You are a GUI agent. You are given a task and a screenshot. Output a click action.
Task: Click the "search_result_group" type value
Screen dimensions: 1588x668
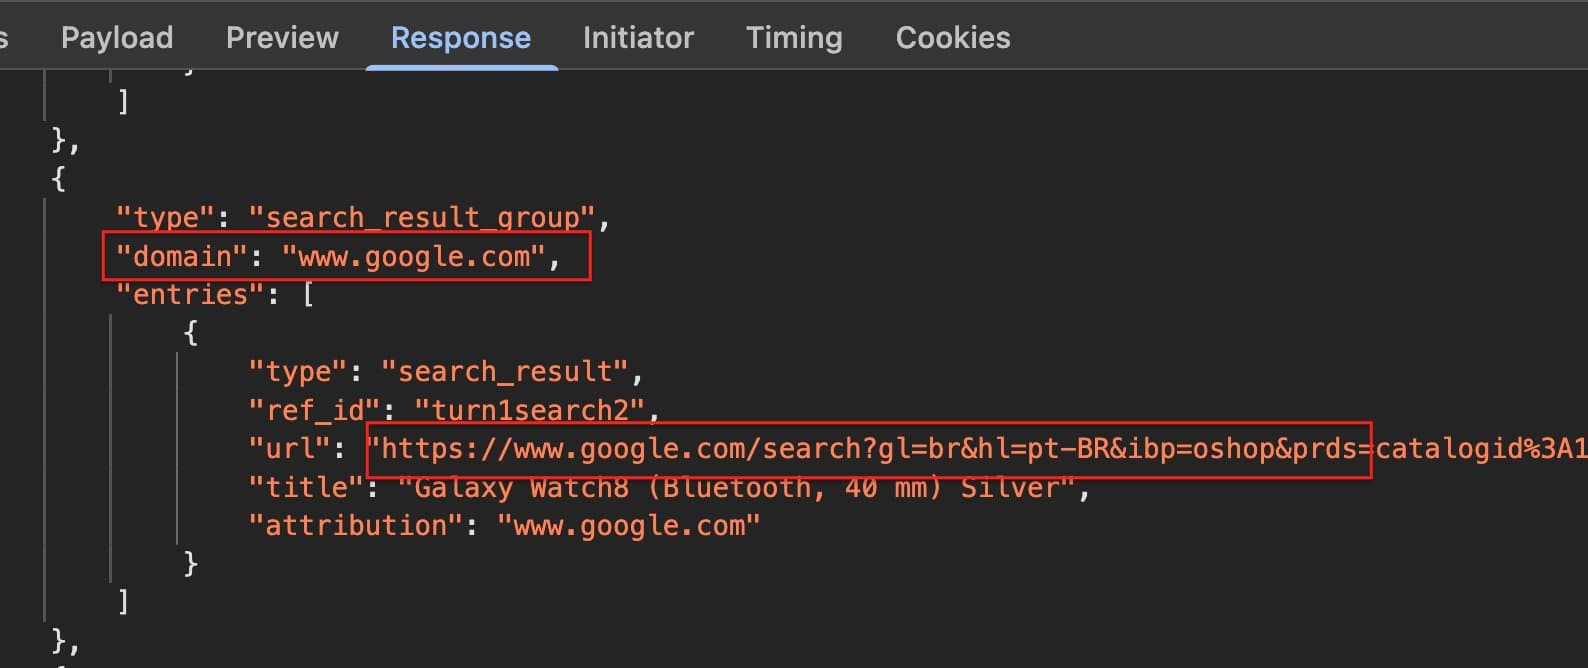tap(422, 217)
